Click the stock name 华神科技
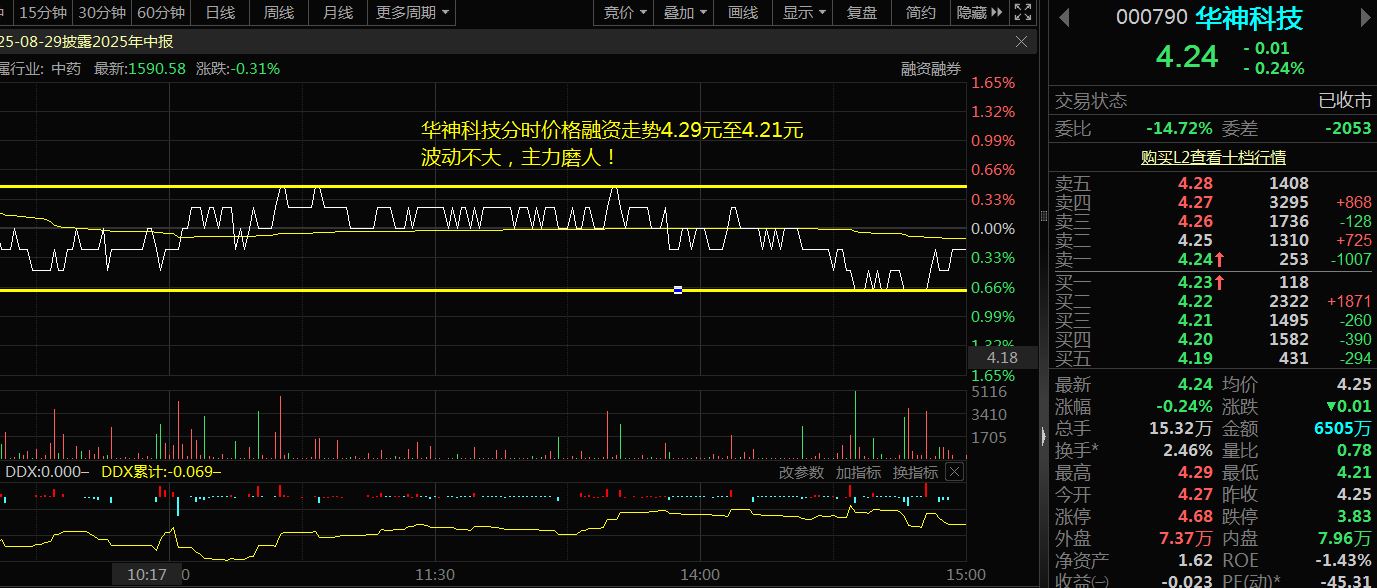Viewport: 1377px width, 588px height. [1249, 17]
